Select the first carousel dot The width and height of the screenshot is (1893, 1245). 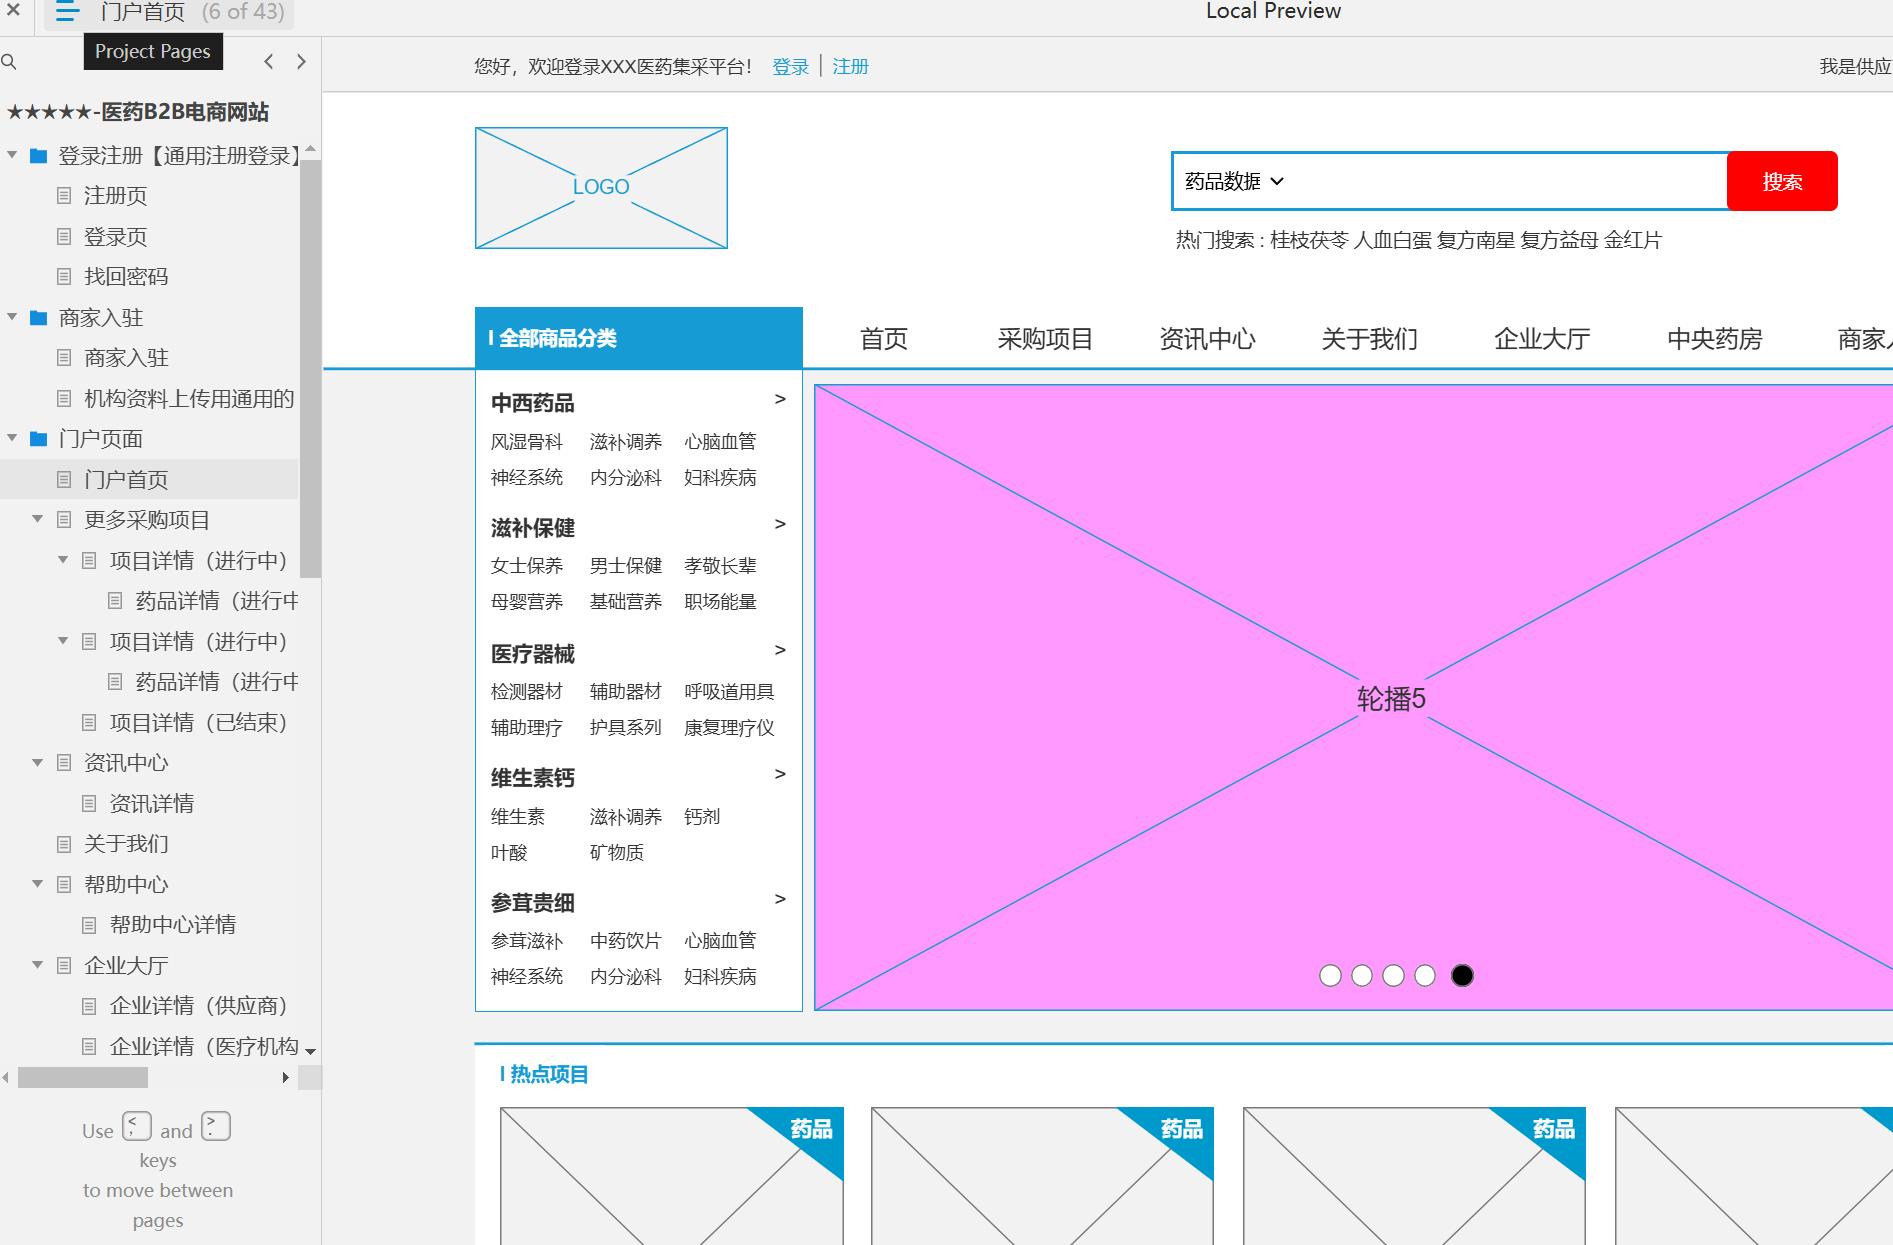tap(1330, 976)
